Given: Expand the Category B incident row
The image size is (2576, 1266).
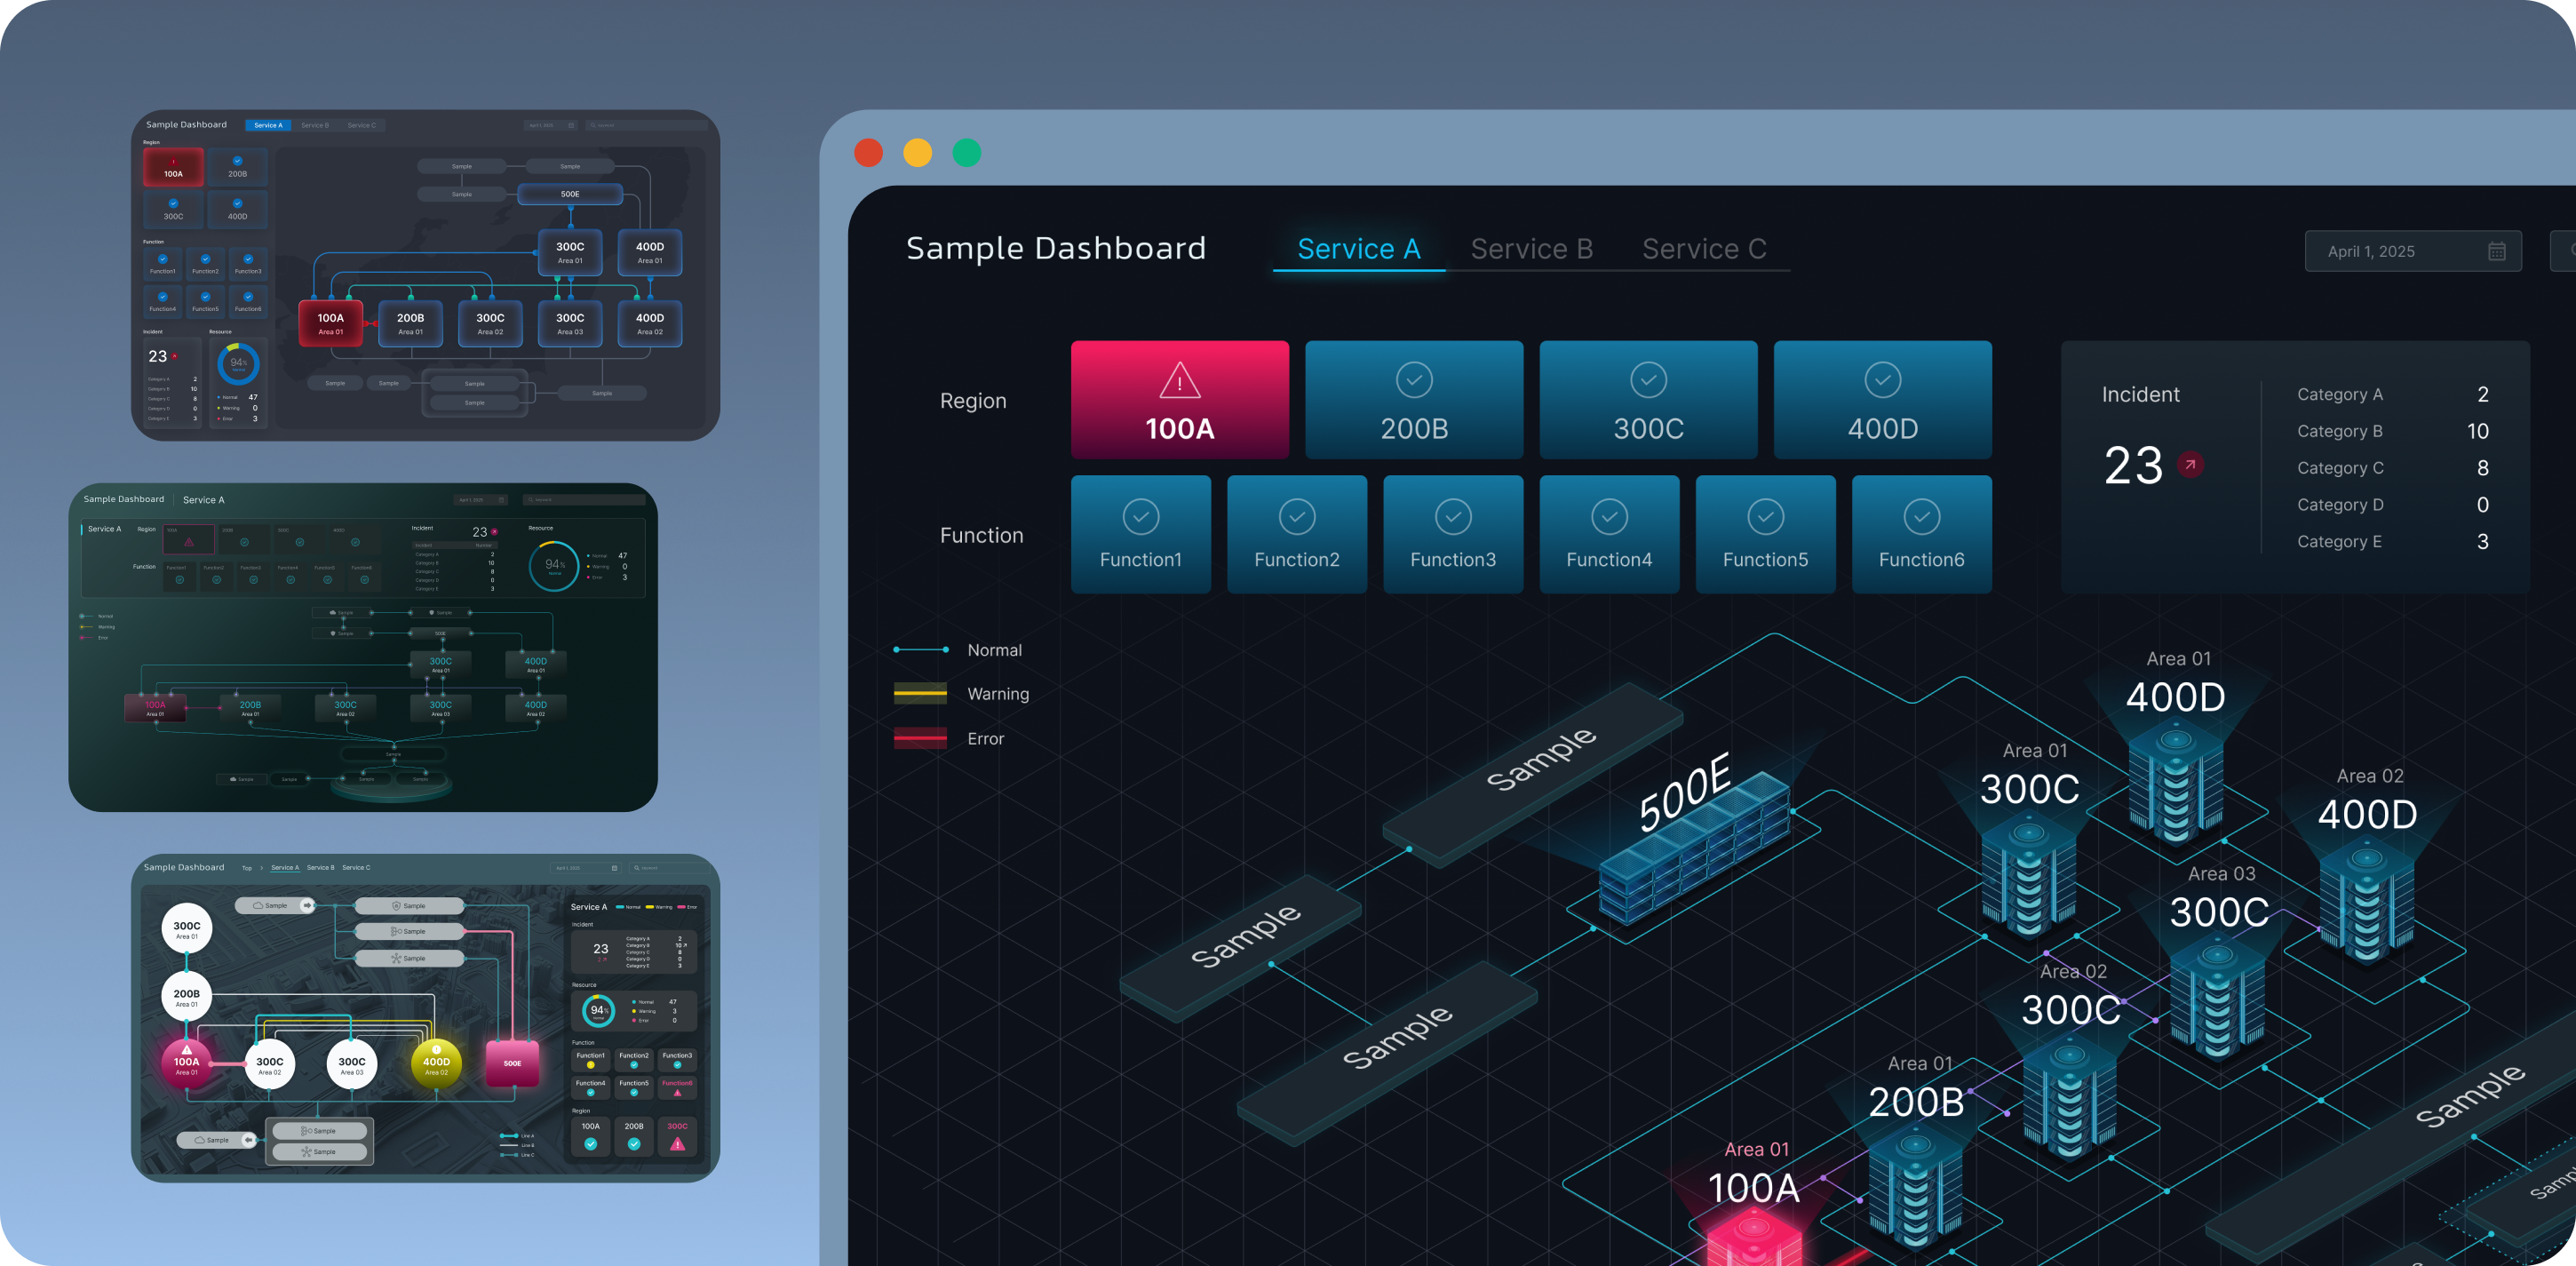Looking at the screenshot, I should tap(2390, 431).
